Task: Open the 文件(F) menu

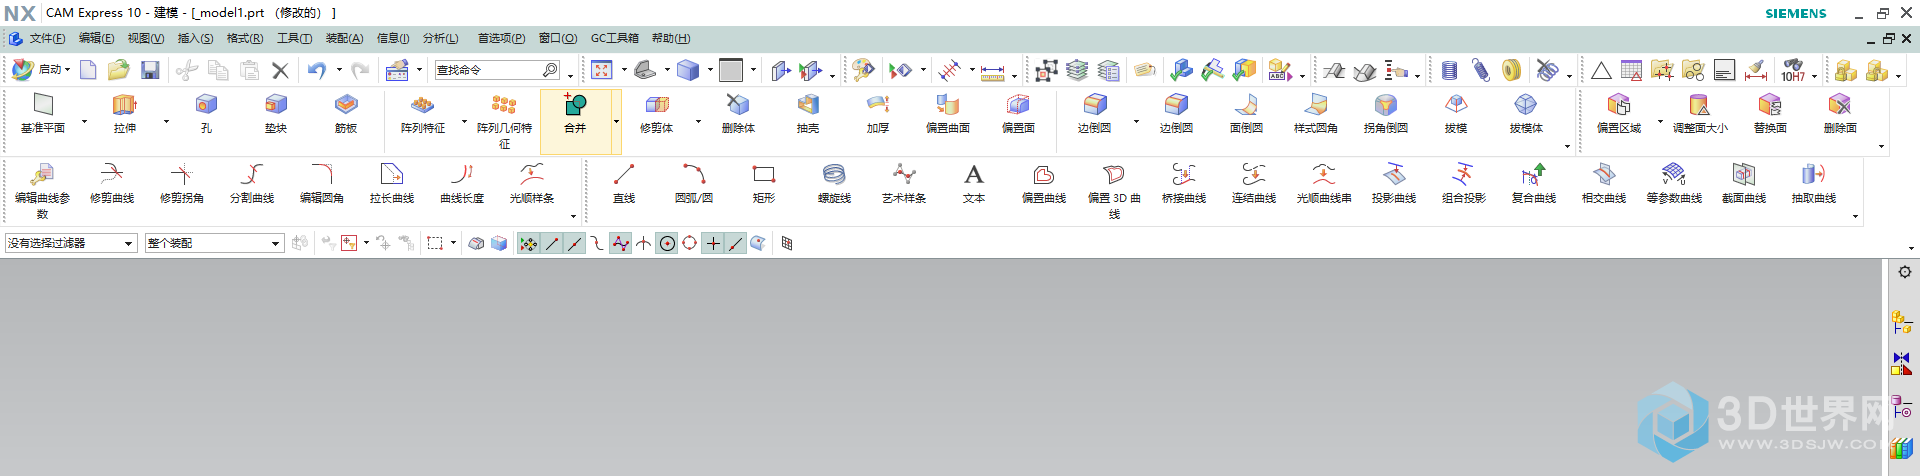Action: (47, 38)
